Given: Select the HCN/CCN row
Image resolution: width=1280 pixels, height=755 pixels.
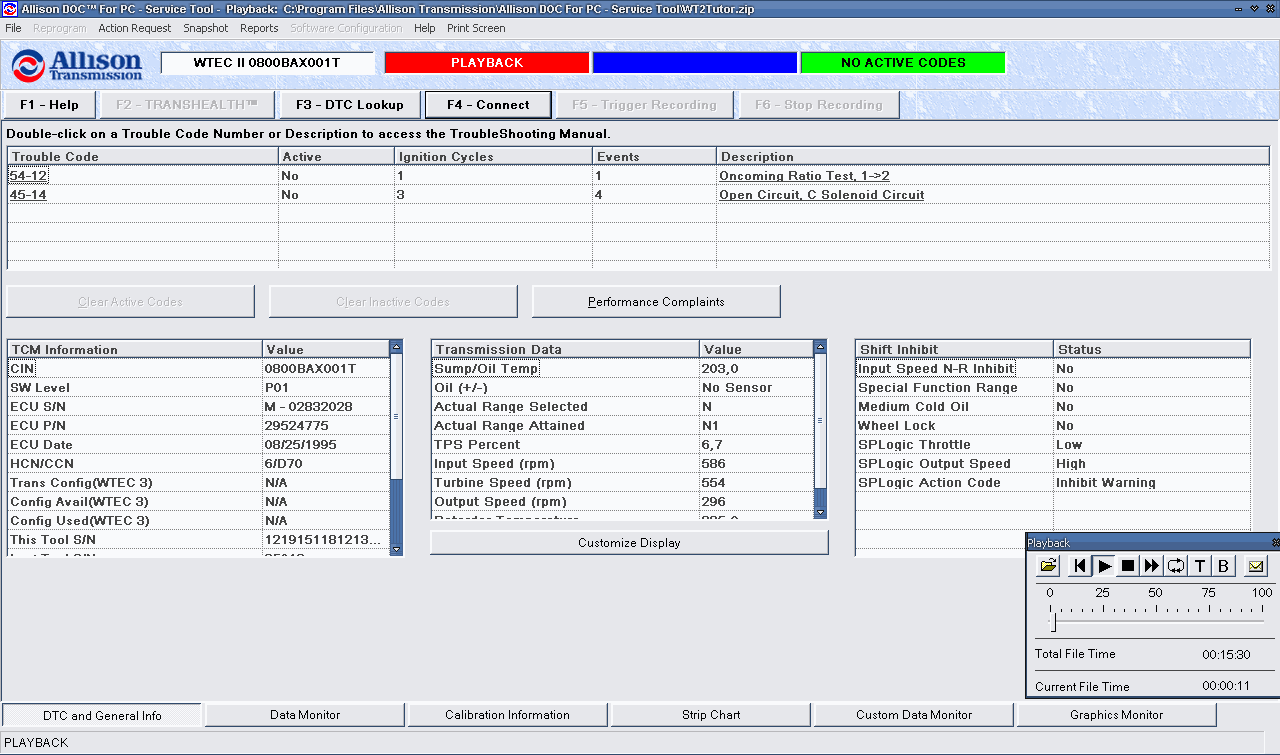Looking at the screenshot, I should (198, 464).
